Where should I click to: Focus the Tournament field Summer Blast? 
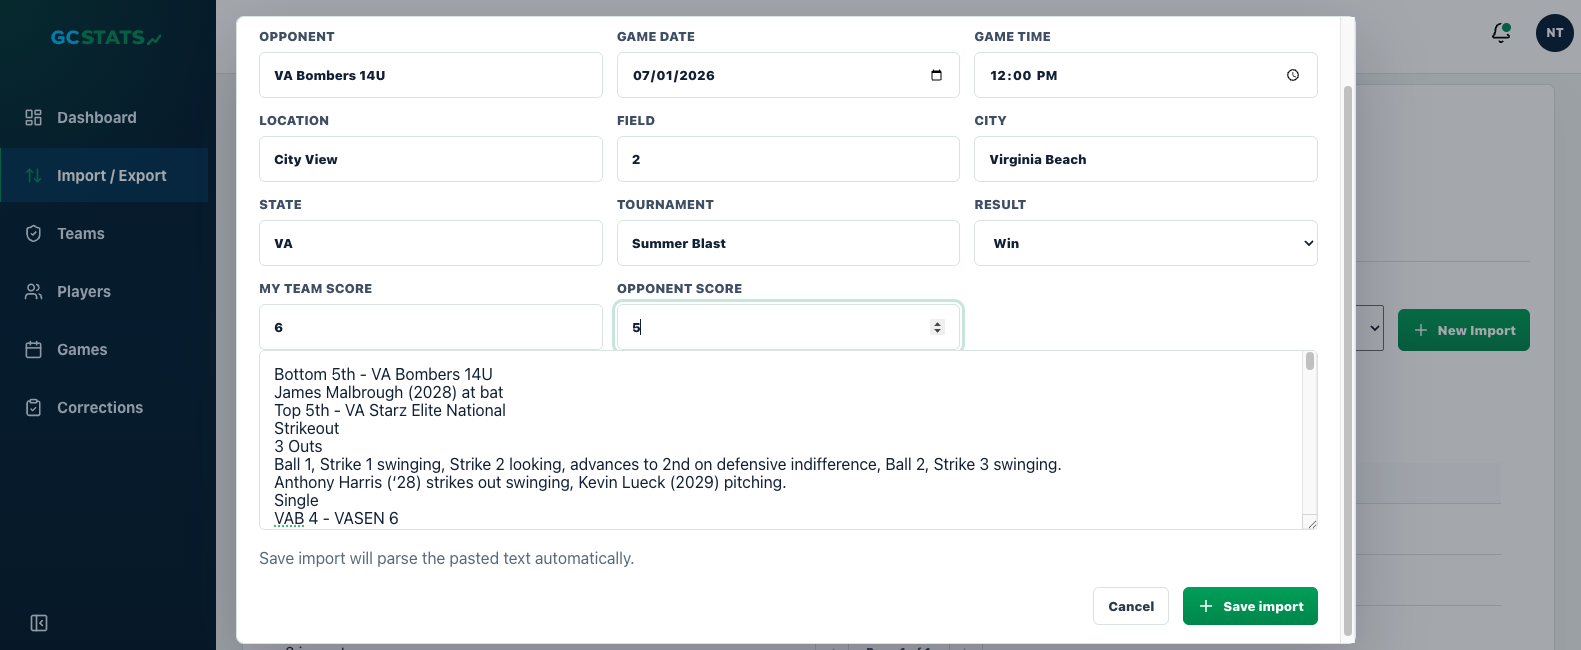(x=788, y=243)
